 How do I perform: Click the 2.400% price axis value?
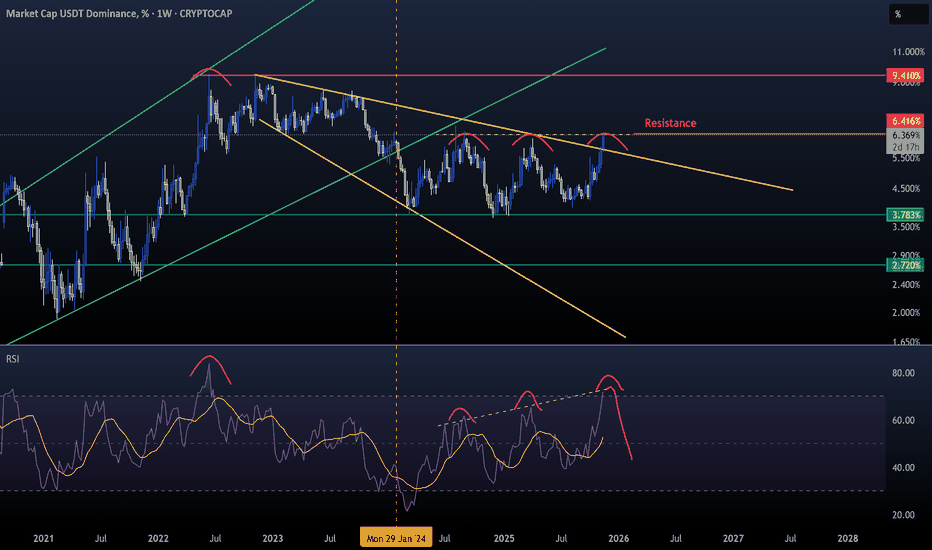pos(906,285)
